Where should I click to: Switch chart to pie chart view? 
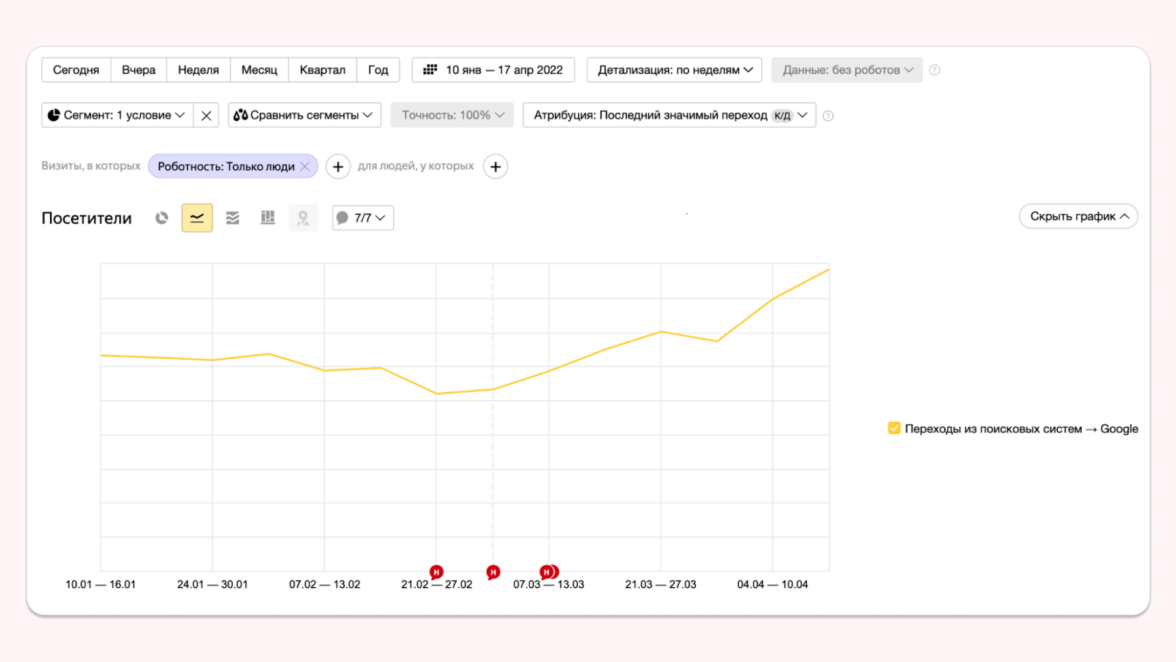[x=162, y=218]
